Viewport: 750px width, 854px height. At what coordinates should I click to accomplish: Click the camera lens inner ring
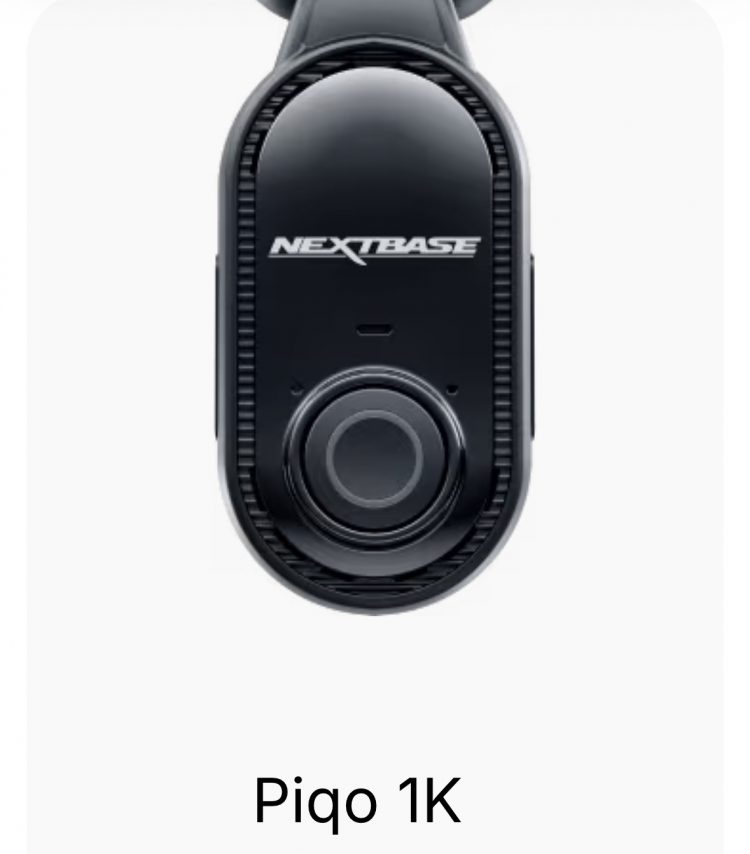click(375, 459)
